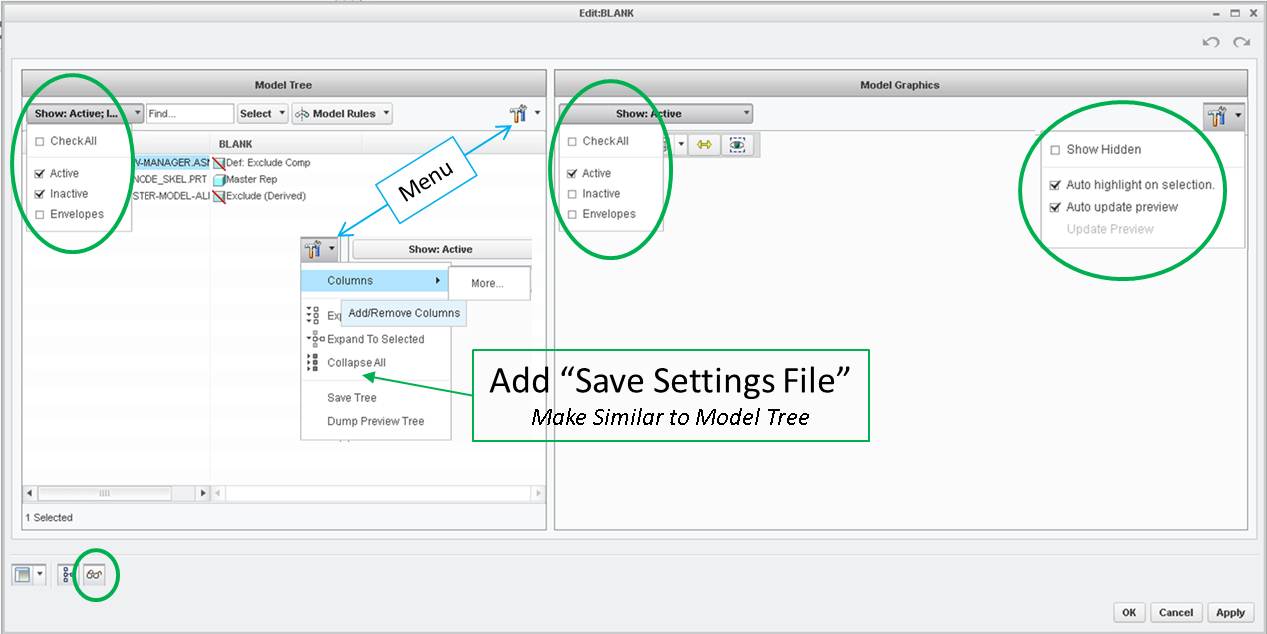Enable the Show Hidden checkbox
The width and height of the screenshot is (1267, 634).
pyautogui.click(x=1056, y=150)
